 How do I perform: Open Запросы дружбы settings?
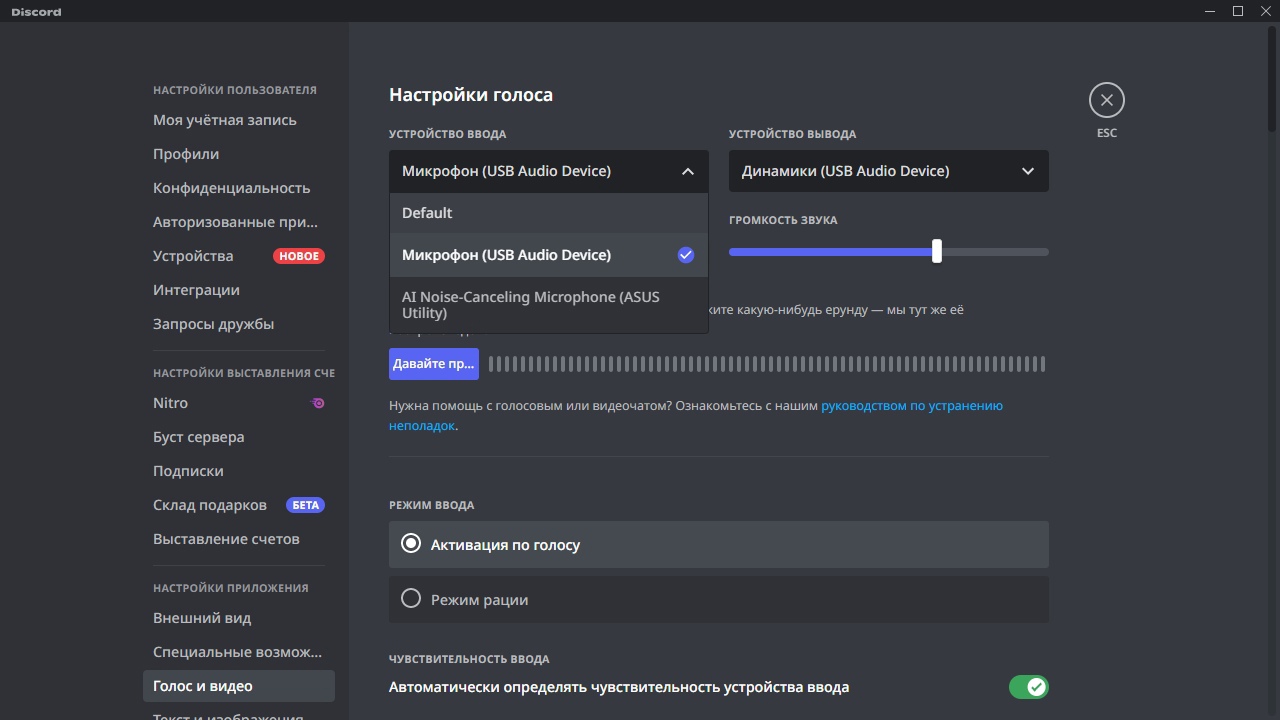point(239,324)
